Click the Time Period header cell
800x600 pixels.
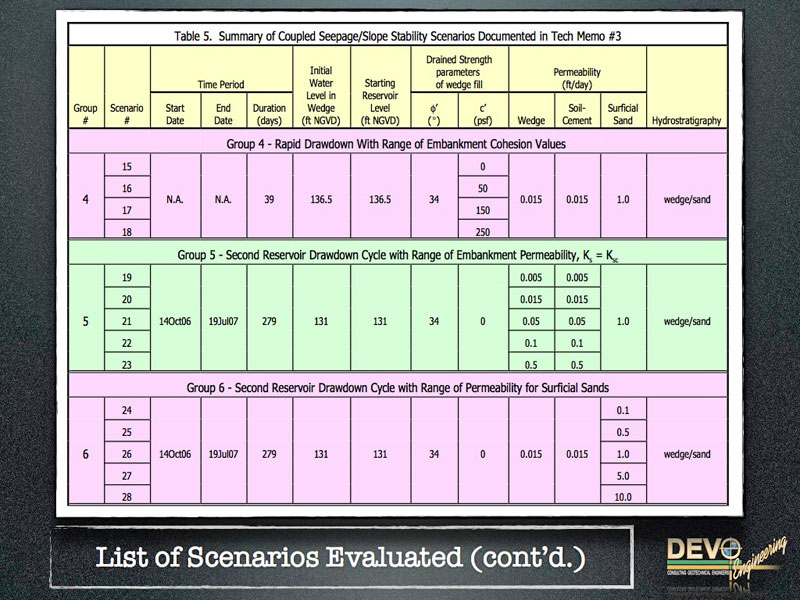(x=220, y=86)
